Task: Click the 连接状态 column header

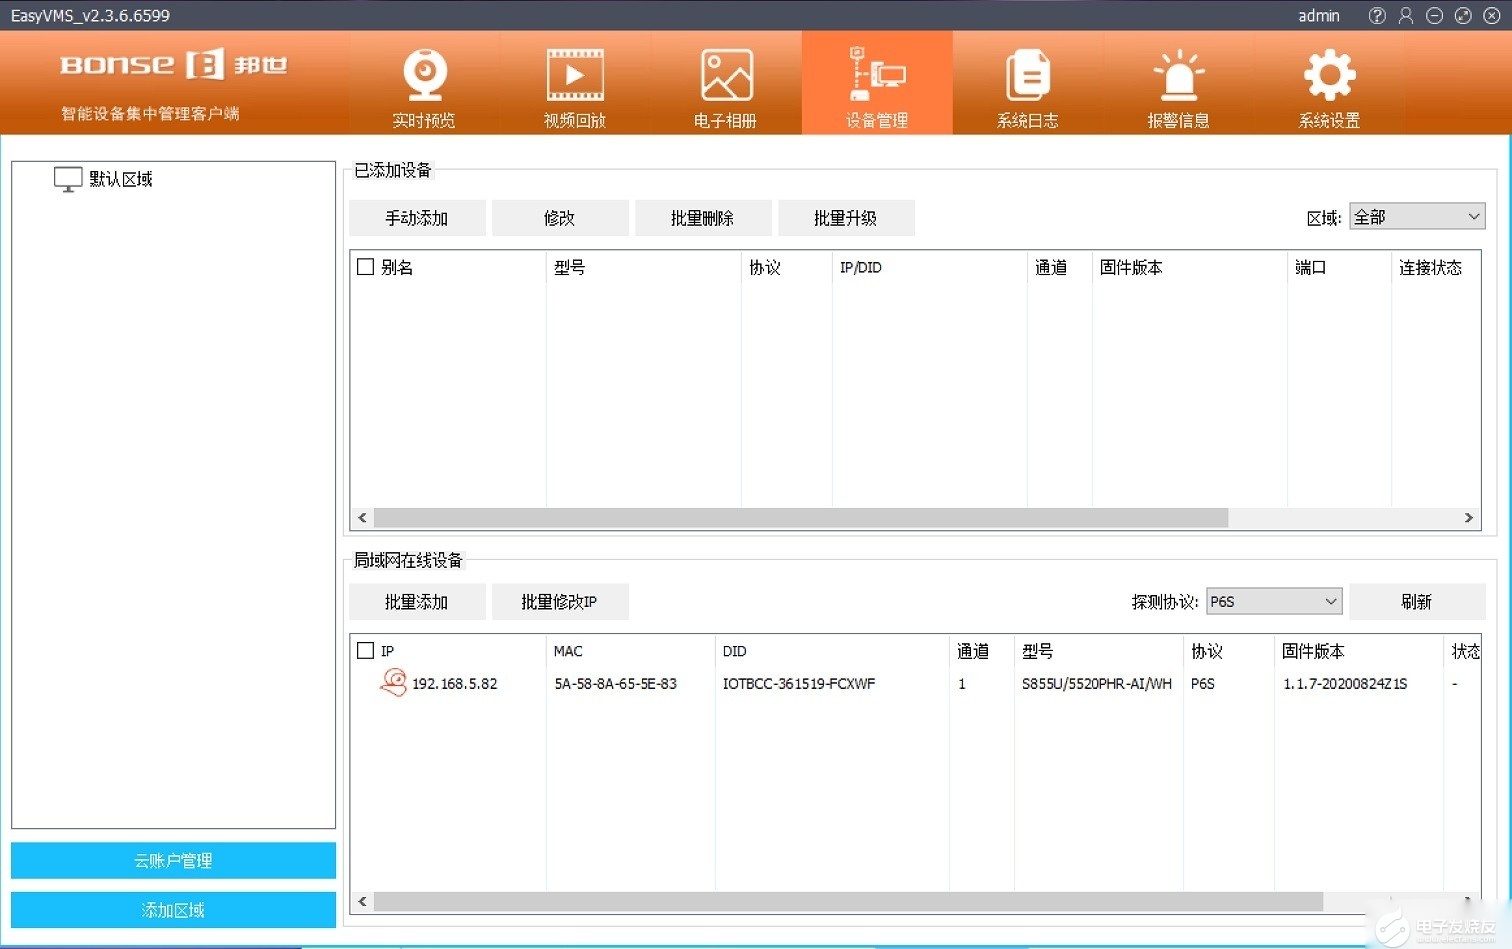Action: (x=1430, y=267)
